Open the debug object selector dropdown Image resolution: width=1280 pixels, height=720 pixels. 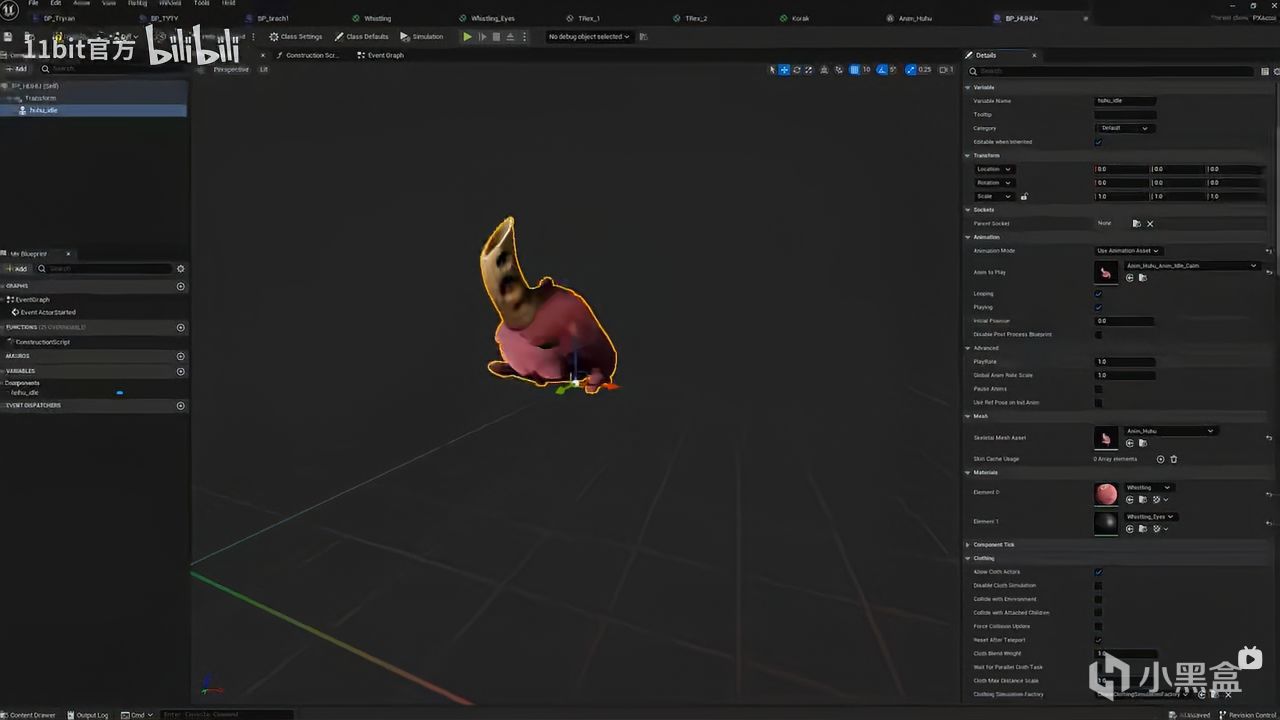pyautogui.click(x=589, y=37)
